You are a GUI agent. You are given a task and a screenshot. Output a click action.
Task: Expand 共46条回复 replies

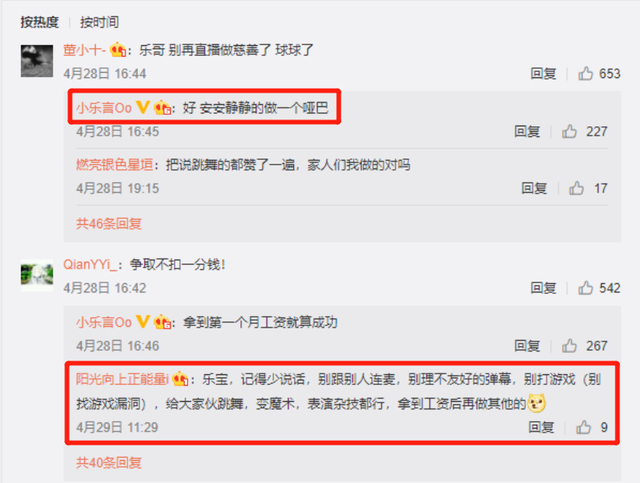109,223
